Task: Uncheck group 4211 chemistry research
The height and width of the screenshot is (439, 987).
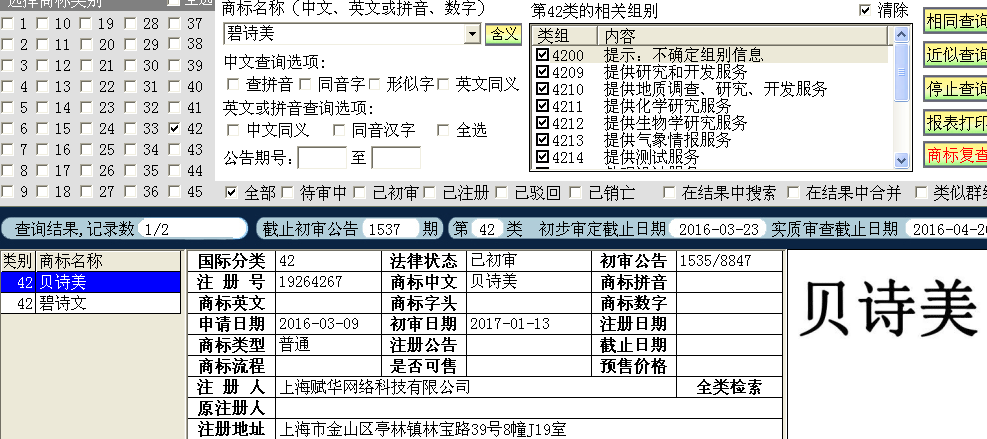Action: [x=543, y=106]
